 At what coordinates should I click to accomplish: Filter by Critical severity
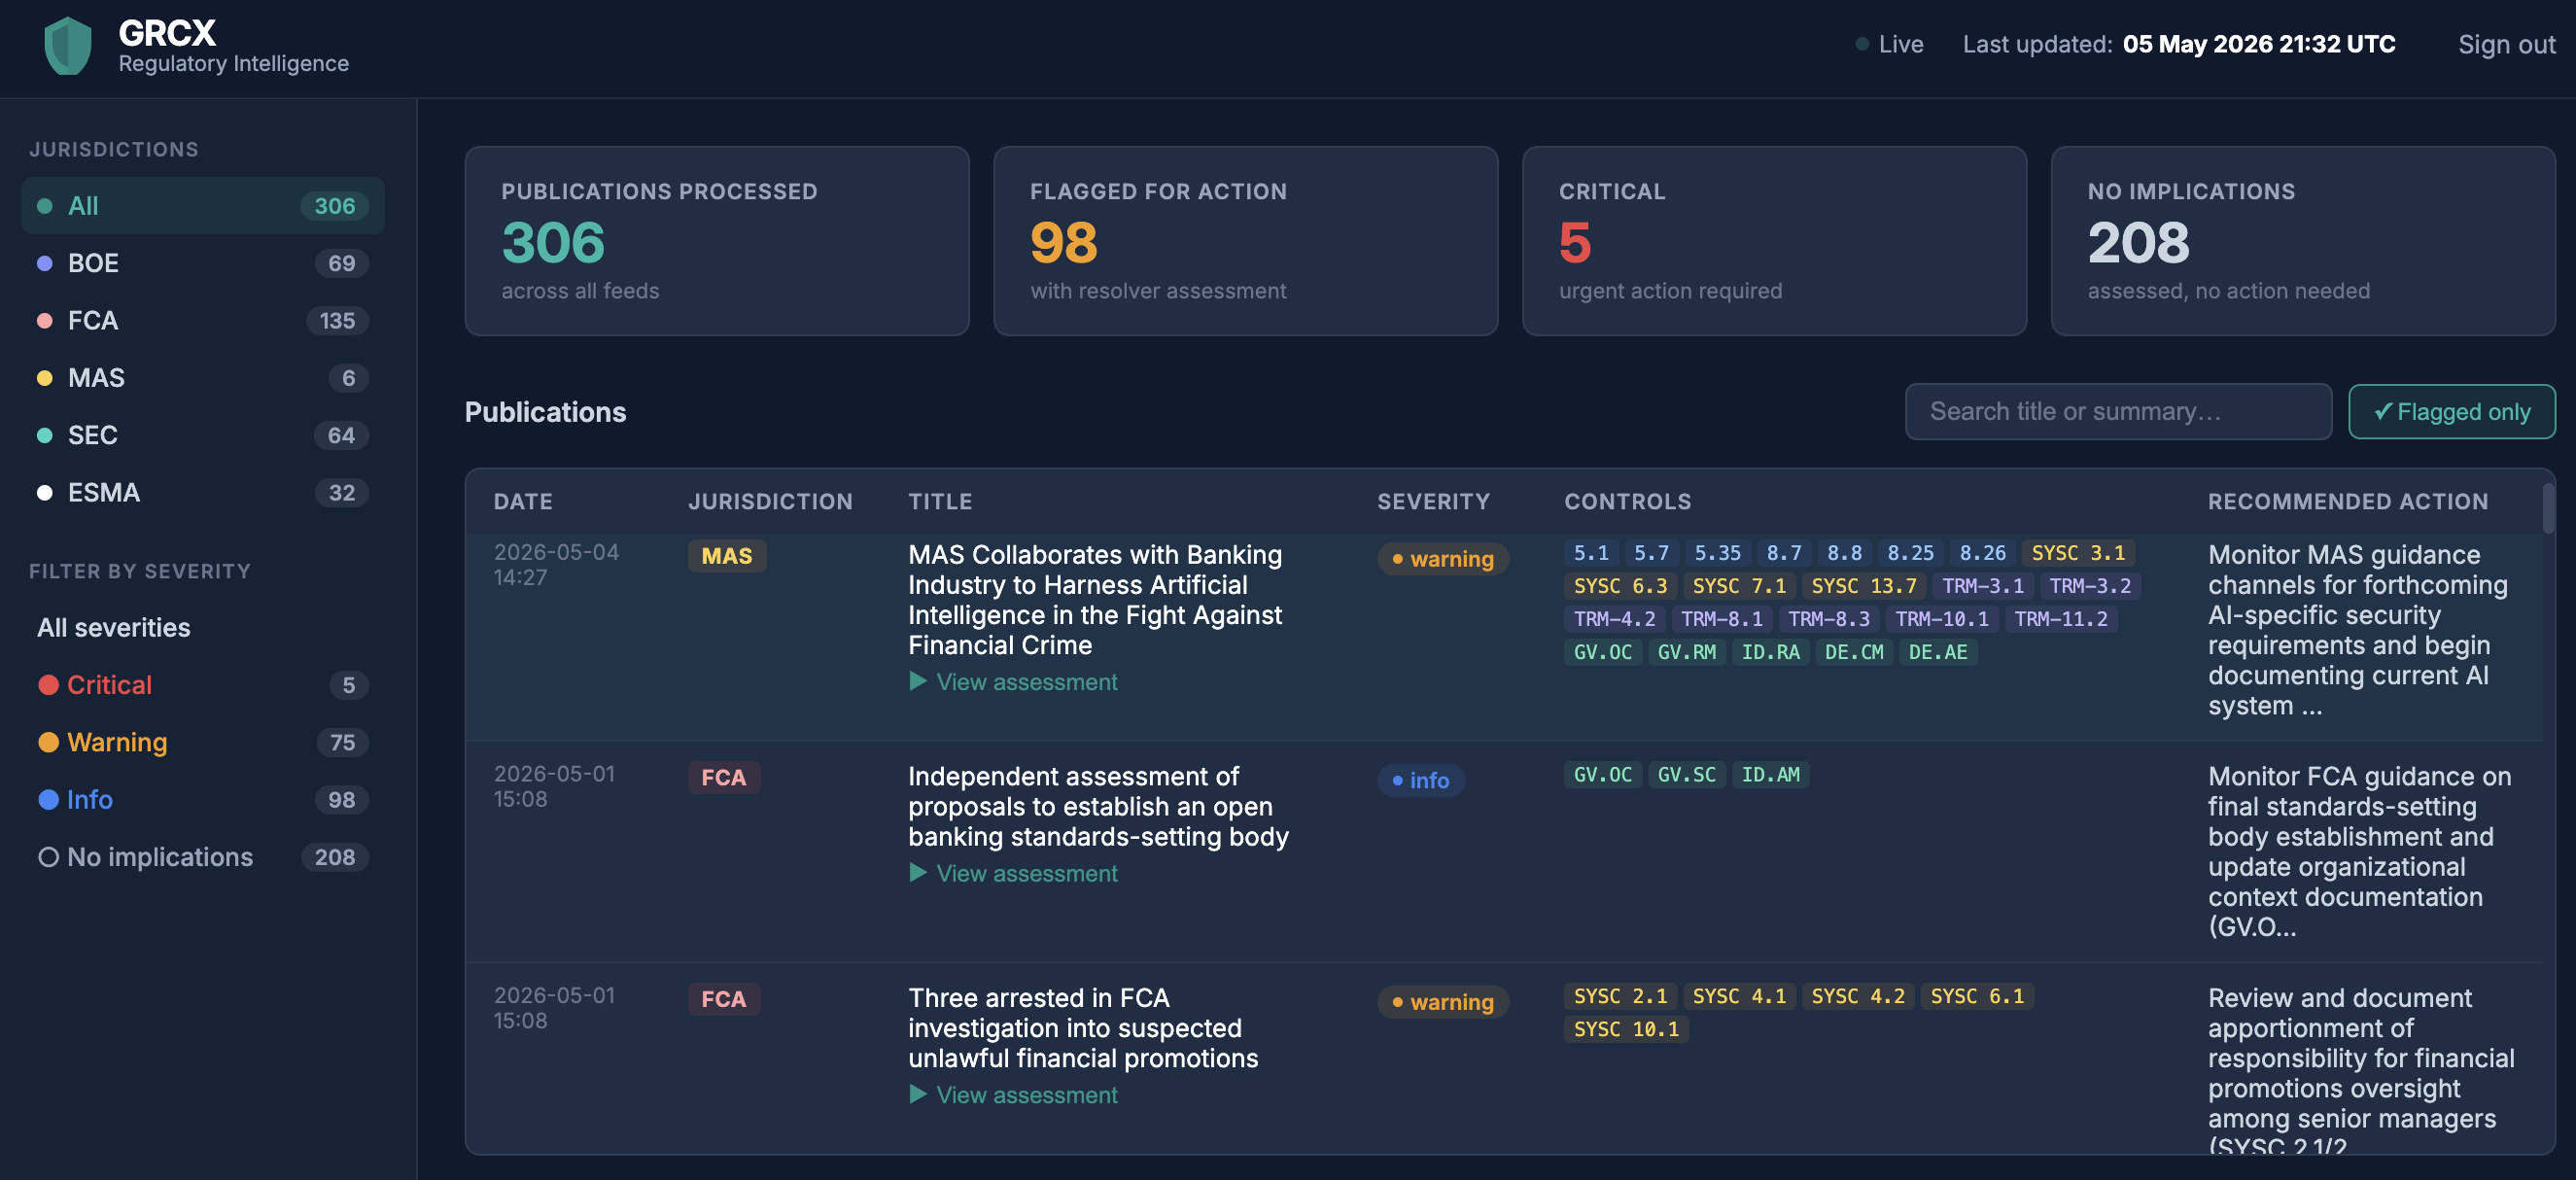click(203, 685)
